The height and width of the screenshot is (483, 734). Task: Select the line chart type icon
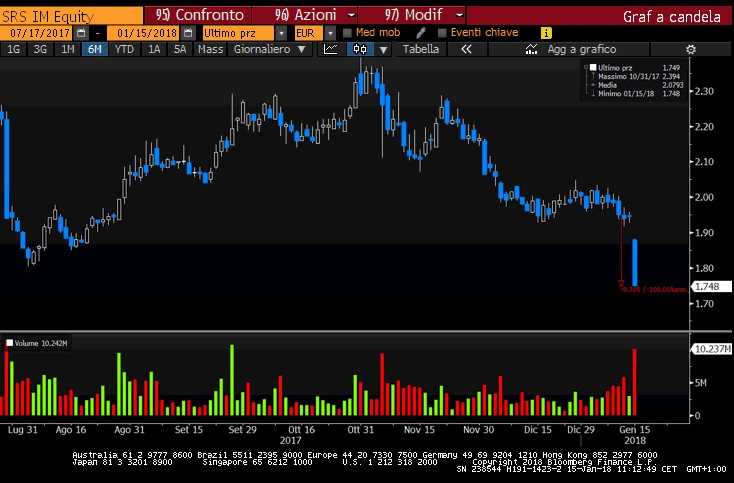point(330,49)
